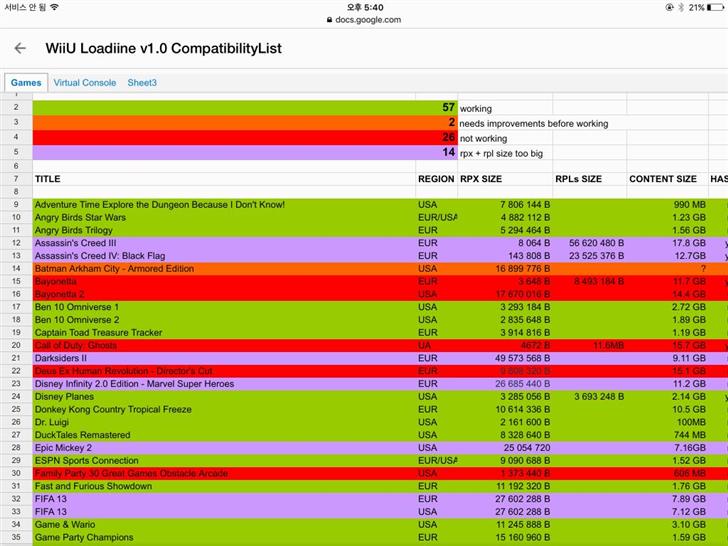Select the 'working' legend cell
The height and width of the screenshot is (546, 728).
coord(505,108)
